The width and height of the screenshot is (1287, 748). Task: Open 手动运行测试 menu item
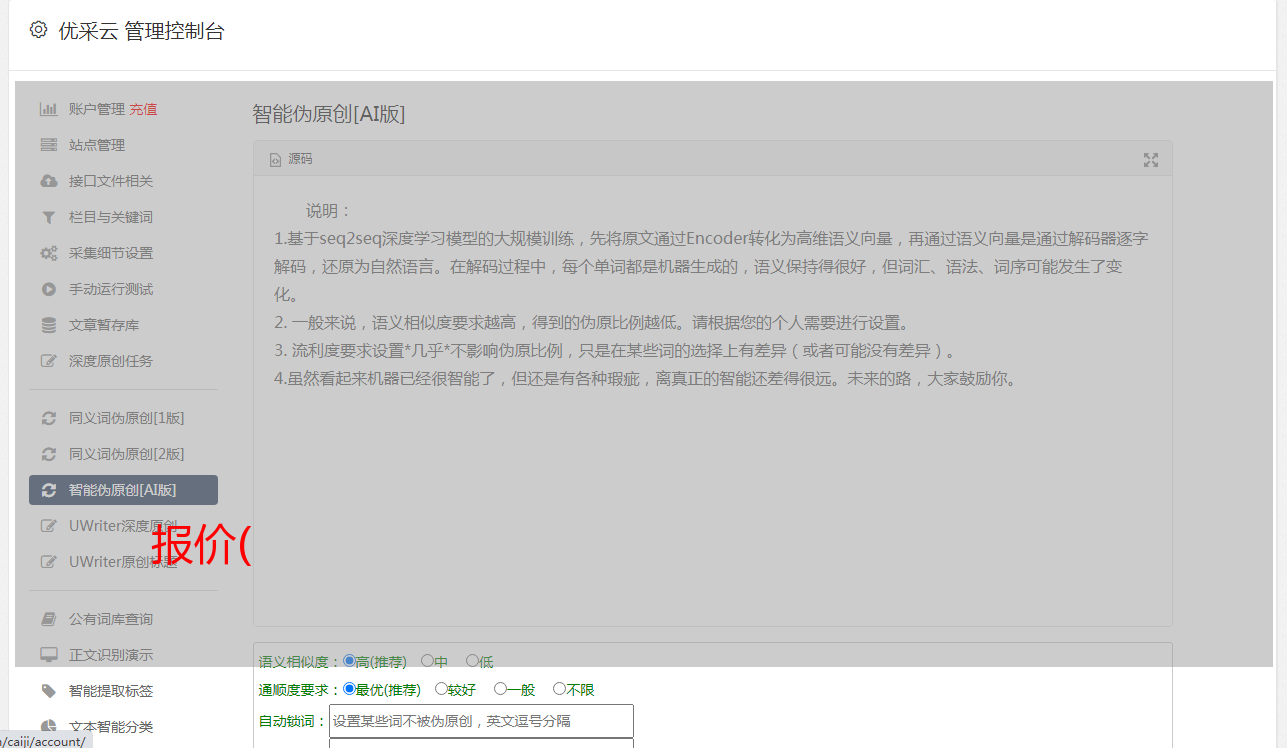(111, 289)
